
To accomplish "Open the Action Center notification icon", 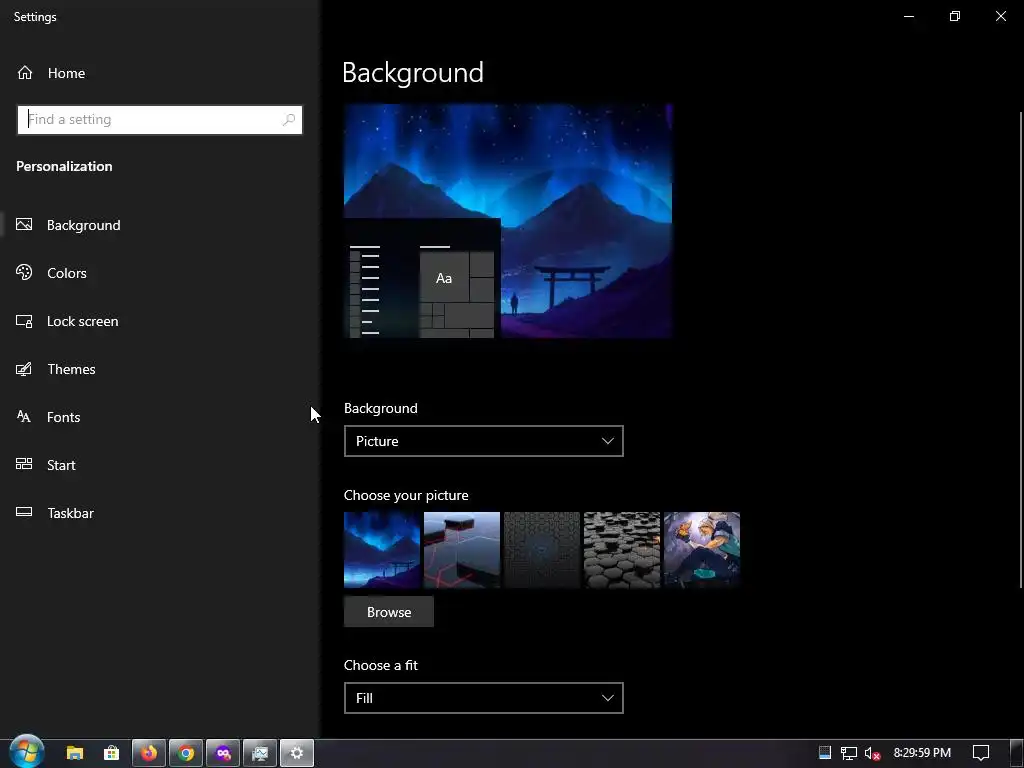I will coord(981,753).
